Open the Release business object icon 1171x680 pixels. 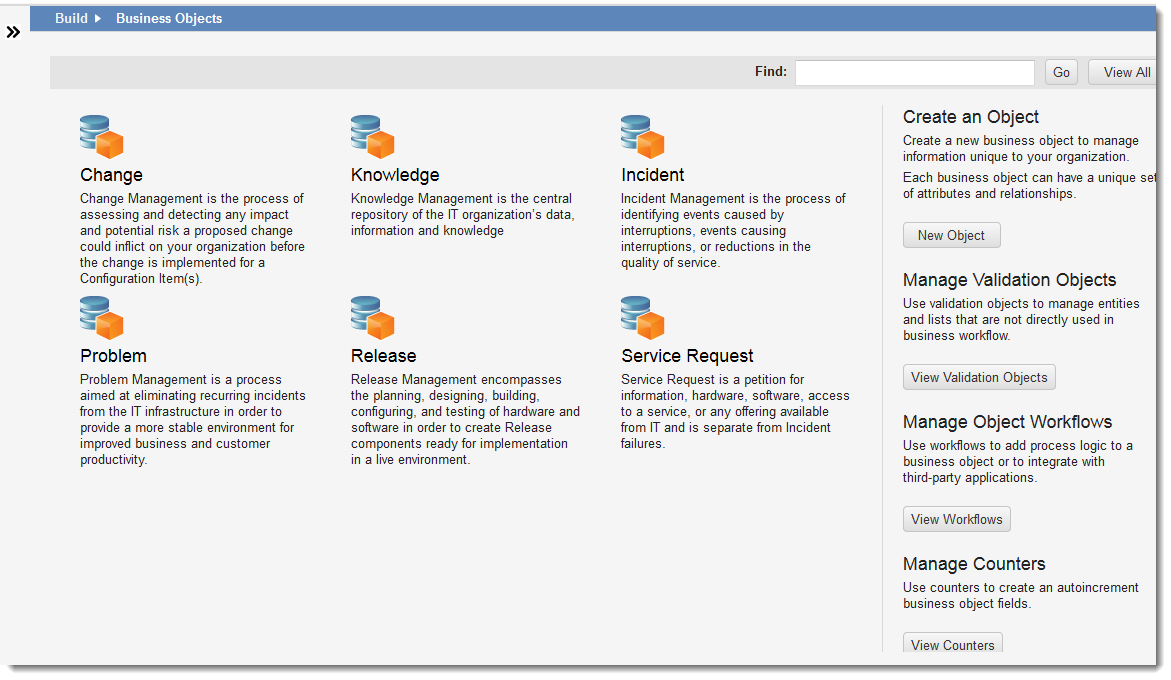coord(372,316)
